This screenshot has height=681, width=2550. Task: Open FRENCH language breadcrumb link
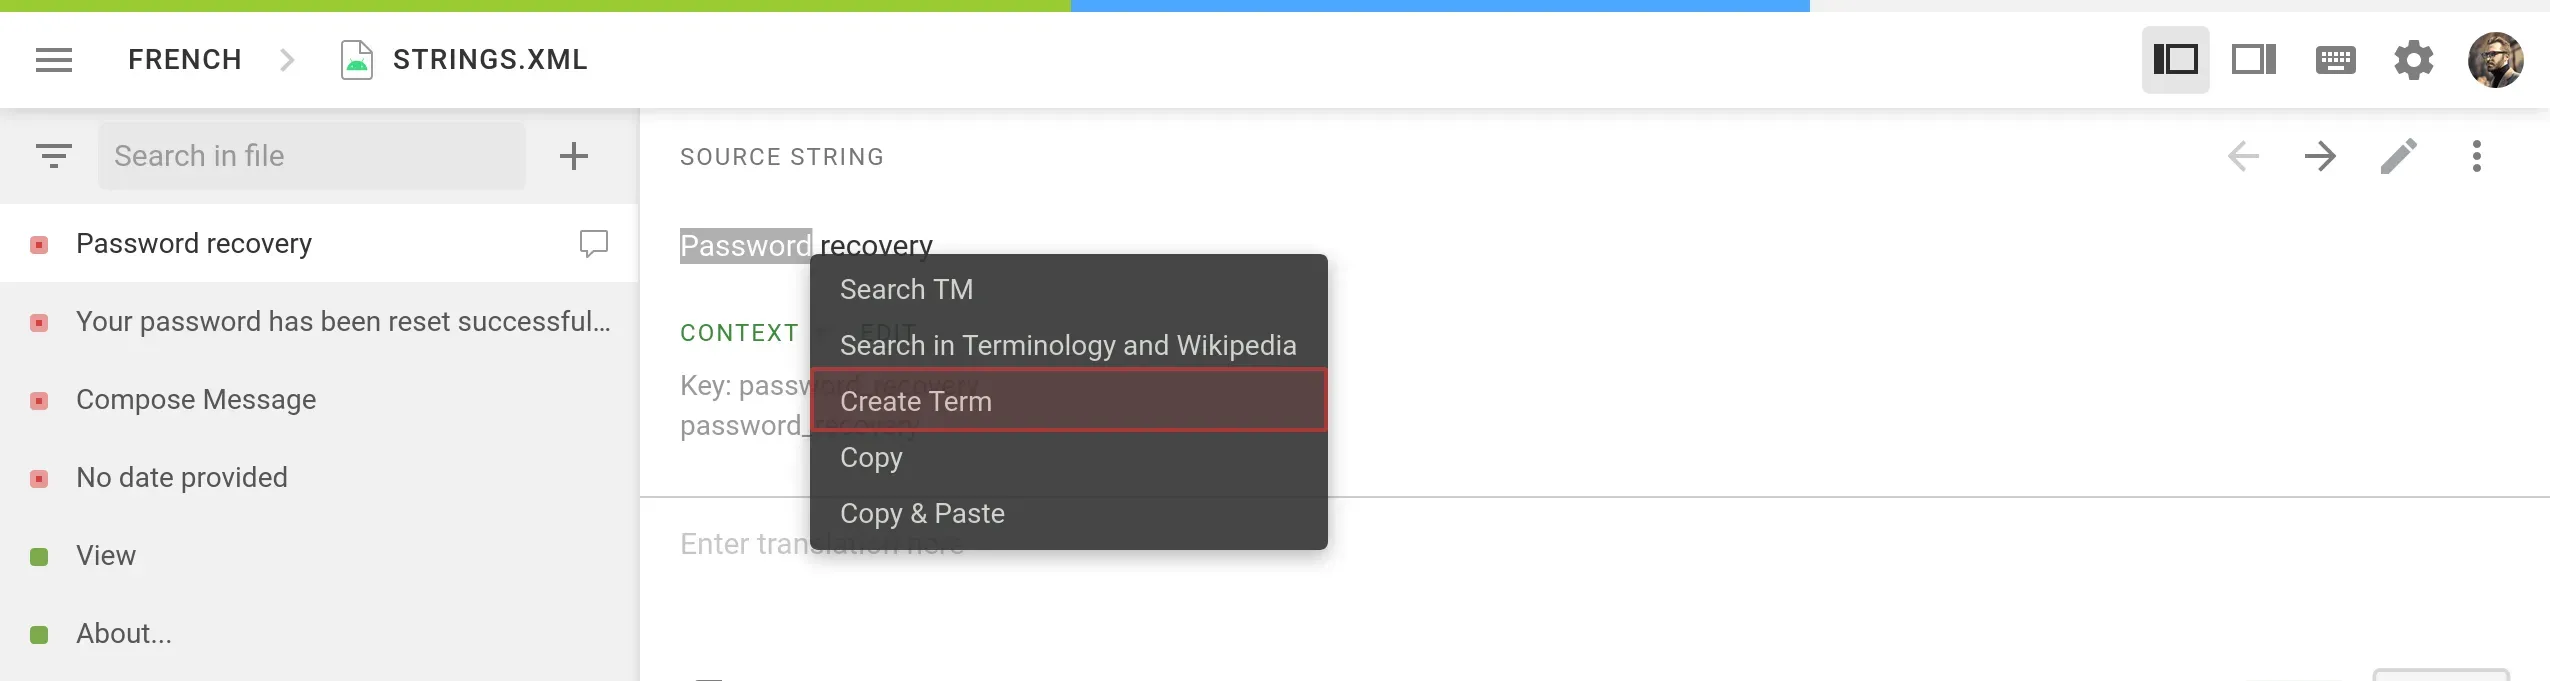(184, 60)
